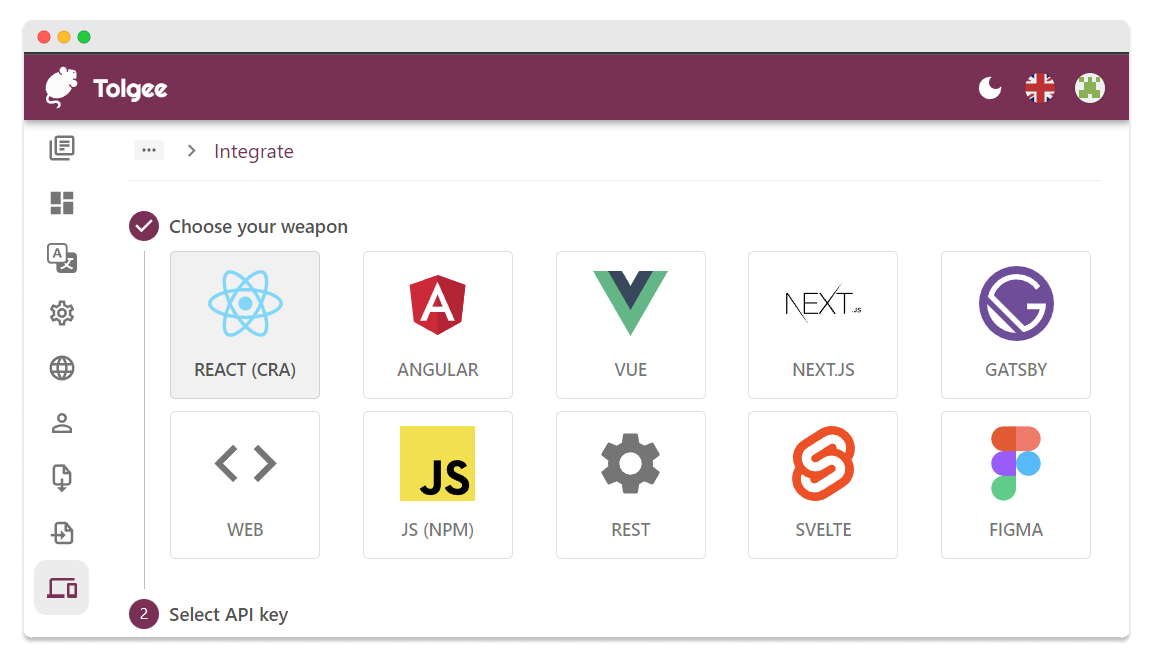
Task: Click the globe icon in sidebar
Action: click(x=62, y=368)
